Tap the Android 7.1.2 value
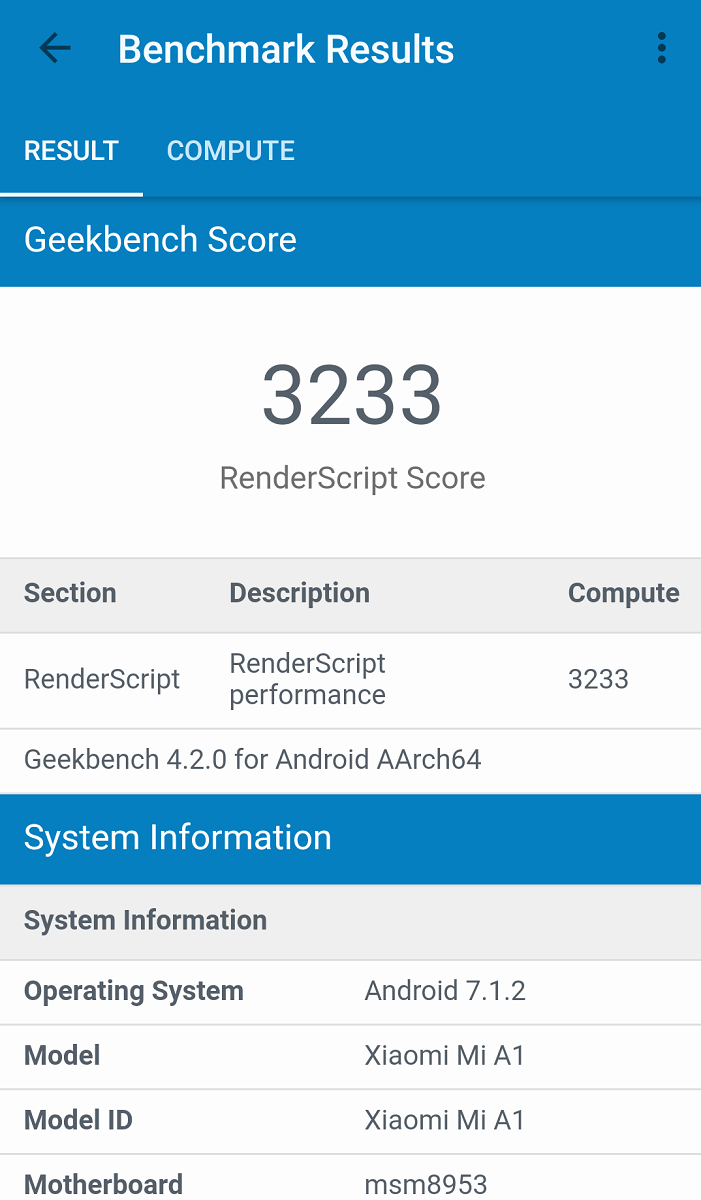This screenshot has width=701, height=1200. [445, 991]
